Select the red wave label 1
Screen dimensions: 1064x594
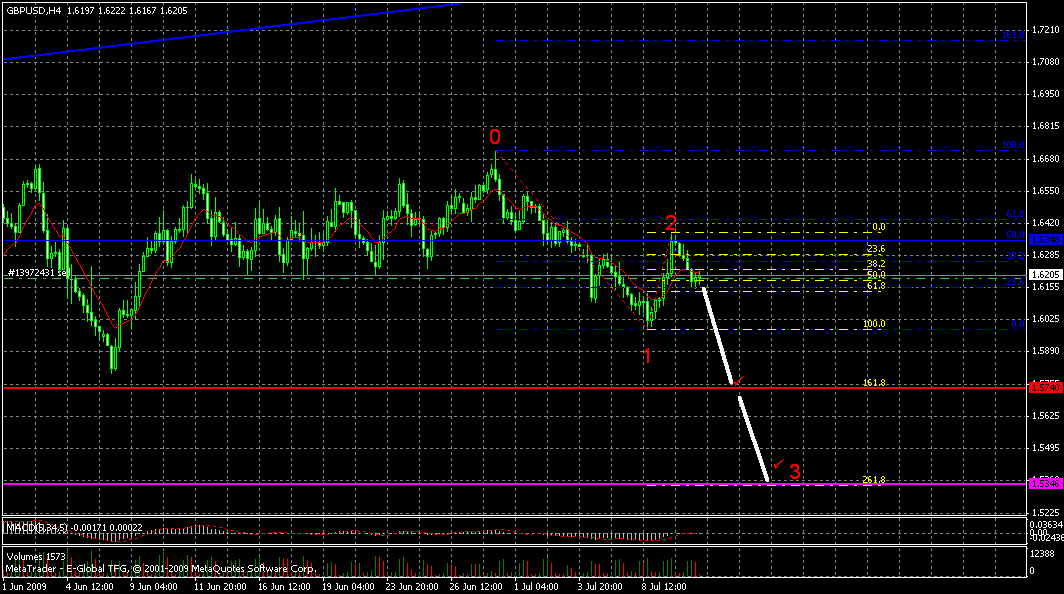pos(647,356)
